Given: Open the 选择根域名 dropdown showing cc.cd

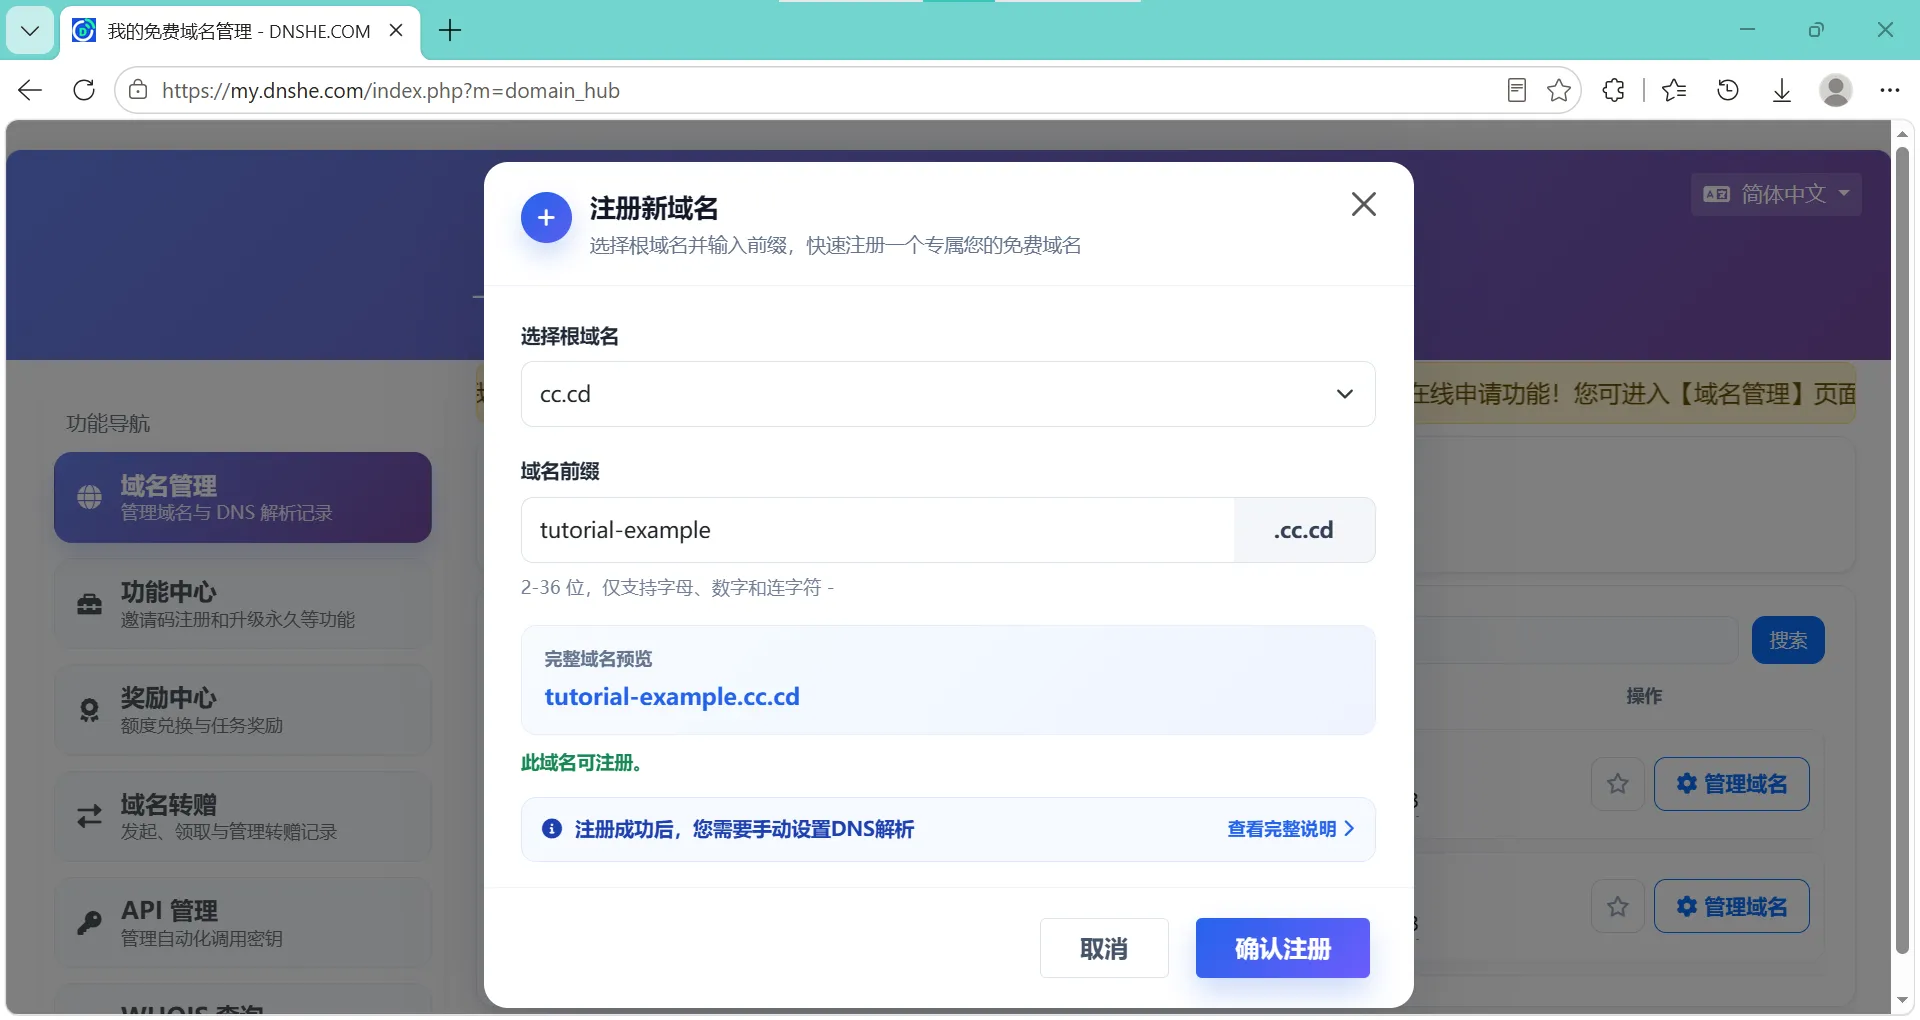Looking at the screenshot, I should click(x=947, y=394).
